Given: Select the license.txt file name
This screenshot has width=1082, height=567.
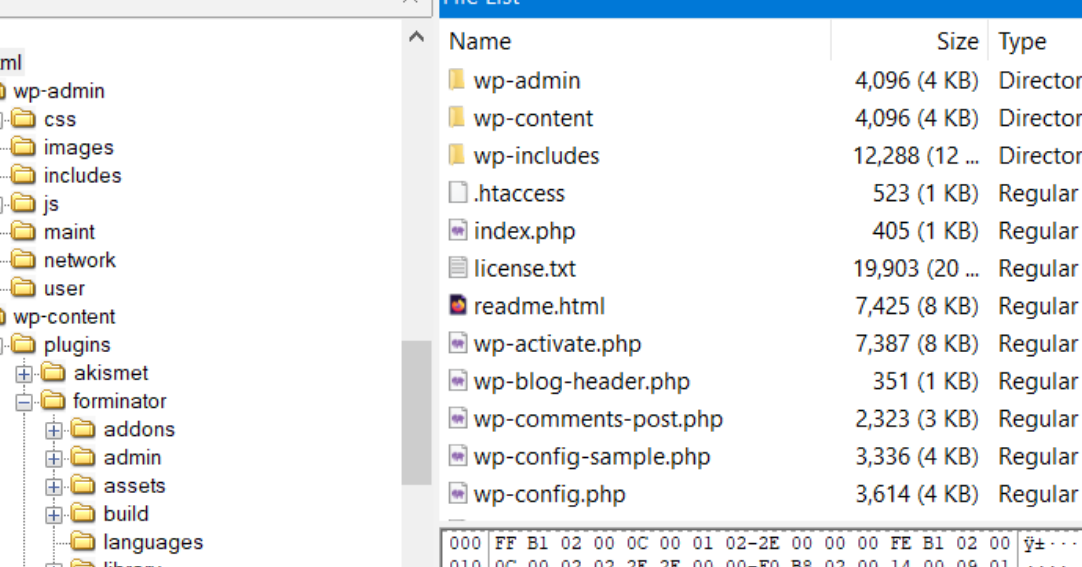Looking at the screenshot, I should pos(525,268).
